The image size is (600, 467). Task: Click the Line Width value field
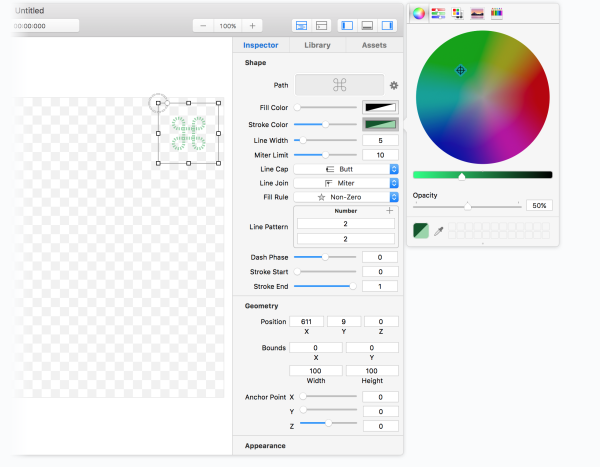(380, 141)
